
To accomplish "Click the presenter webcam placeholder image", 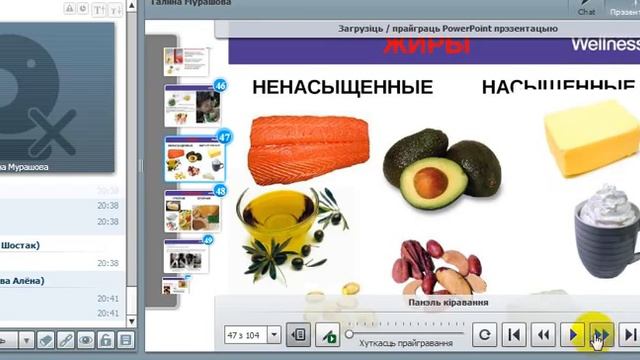I will (x=57, y=97).
